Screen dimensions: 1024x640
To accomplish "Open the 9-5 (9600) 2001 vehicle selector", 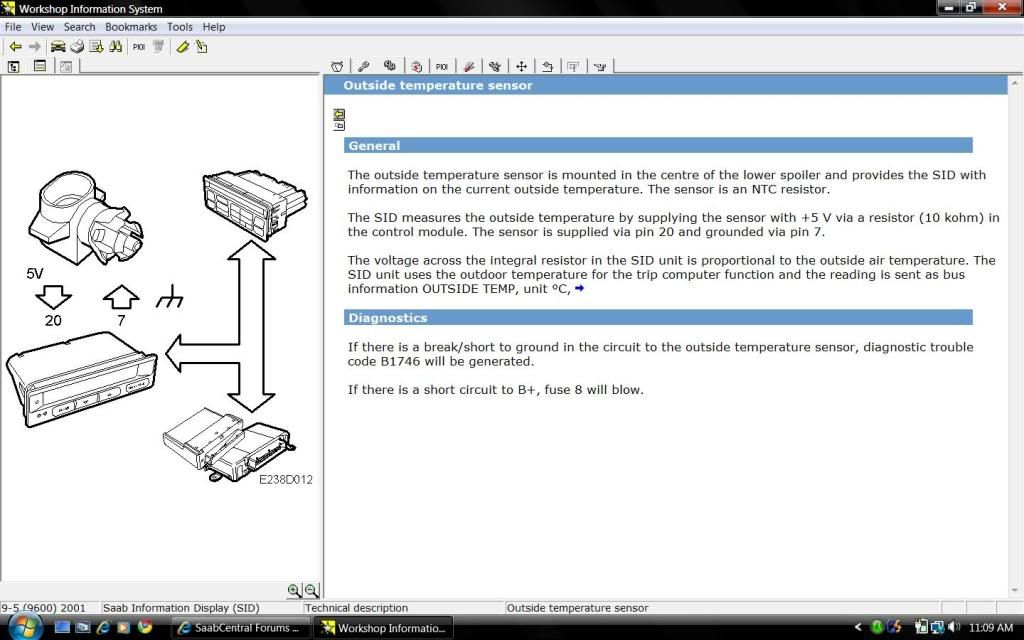I will 45,607.
